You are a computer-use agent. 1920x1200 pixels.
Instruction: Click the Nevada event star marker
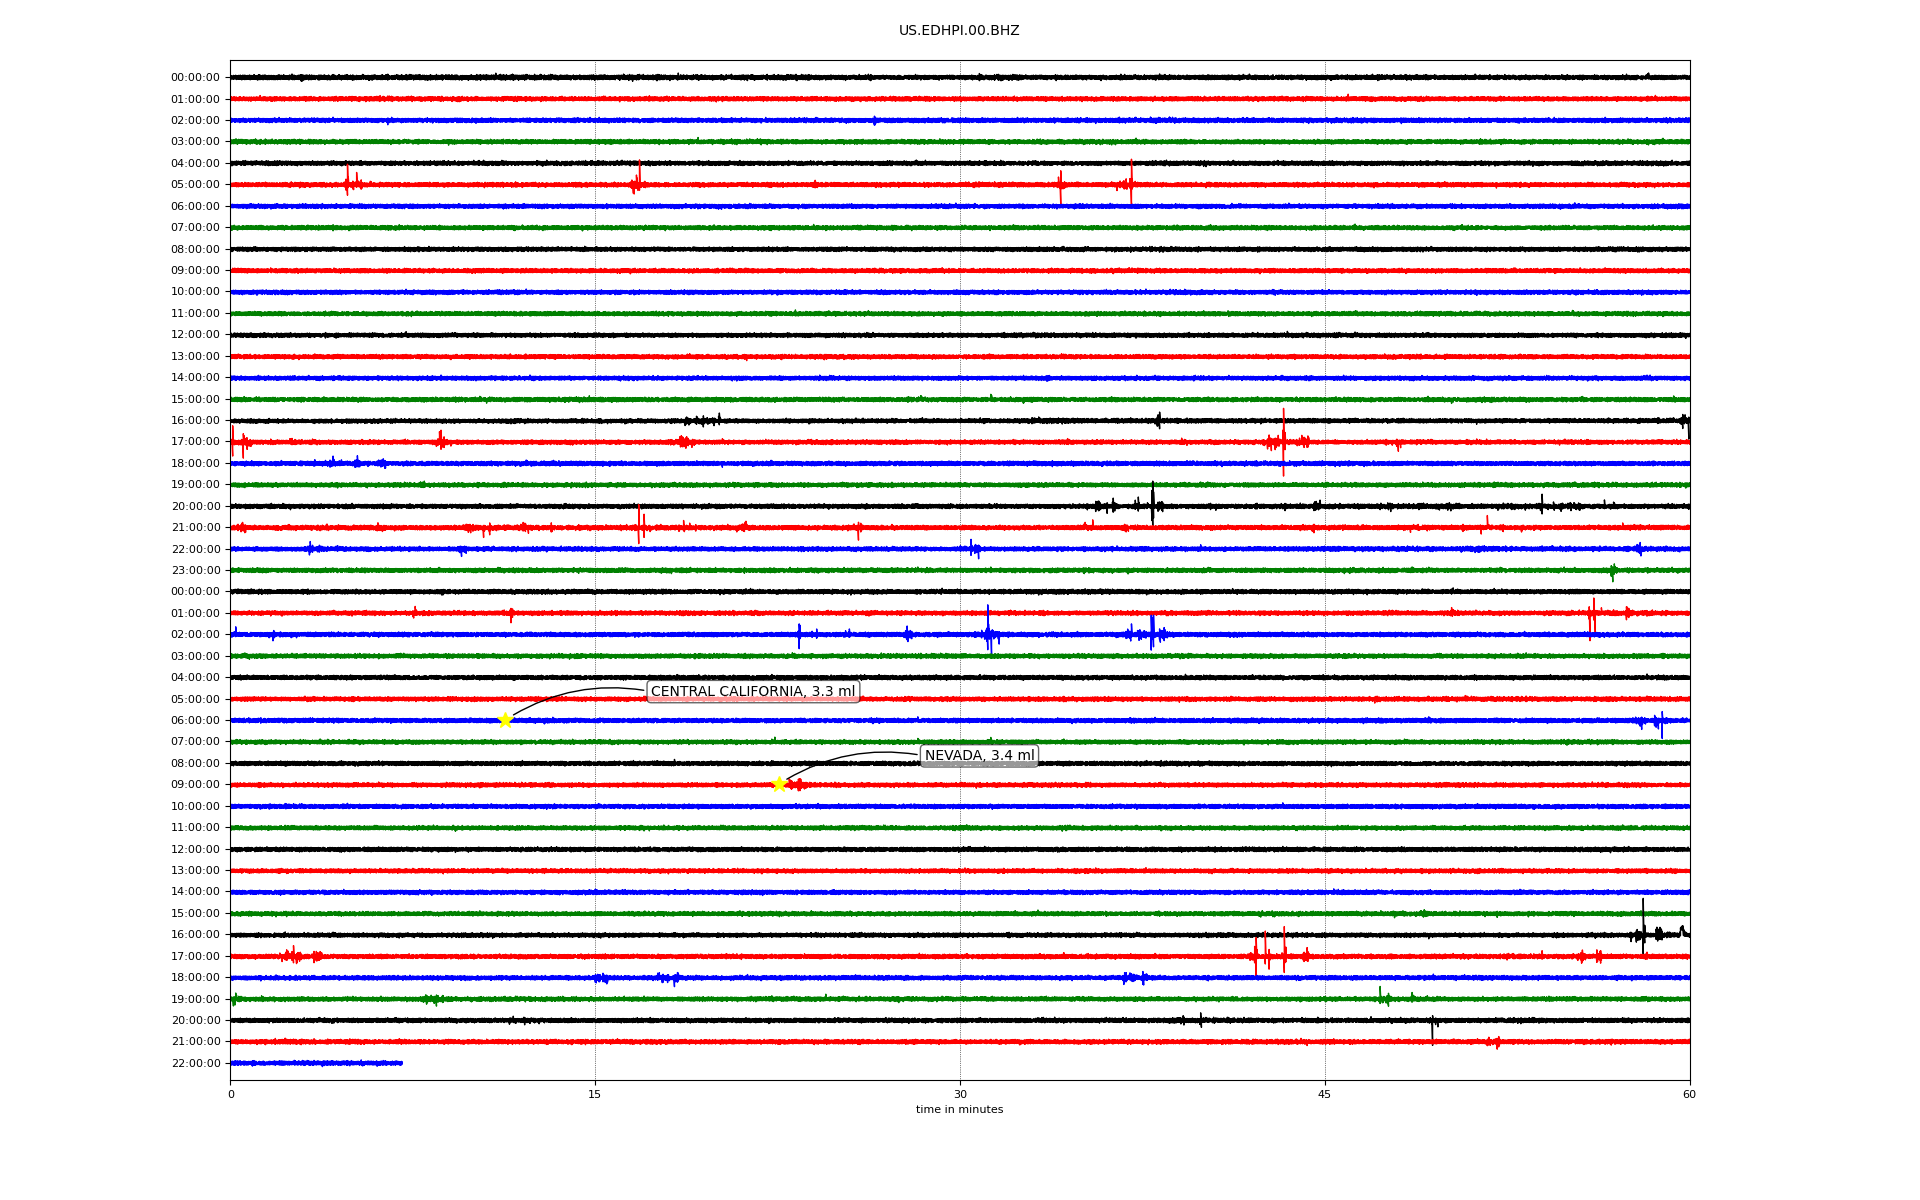pos(780,784)
